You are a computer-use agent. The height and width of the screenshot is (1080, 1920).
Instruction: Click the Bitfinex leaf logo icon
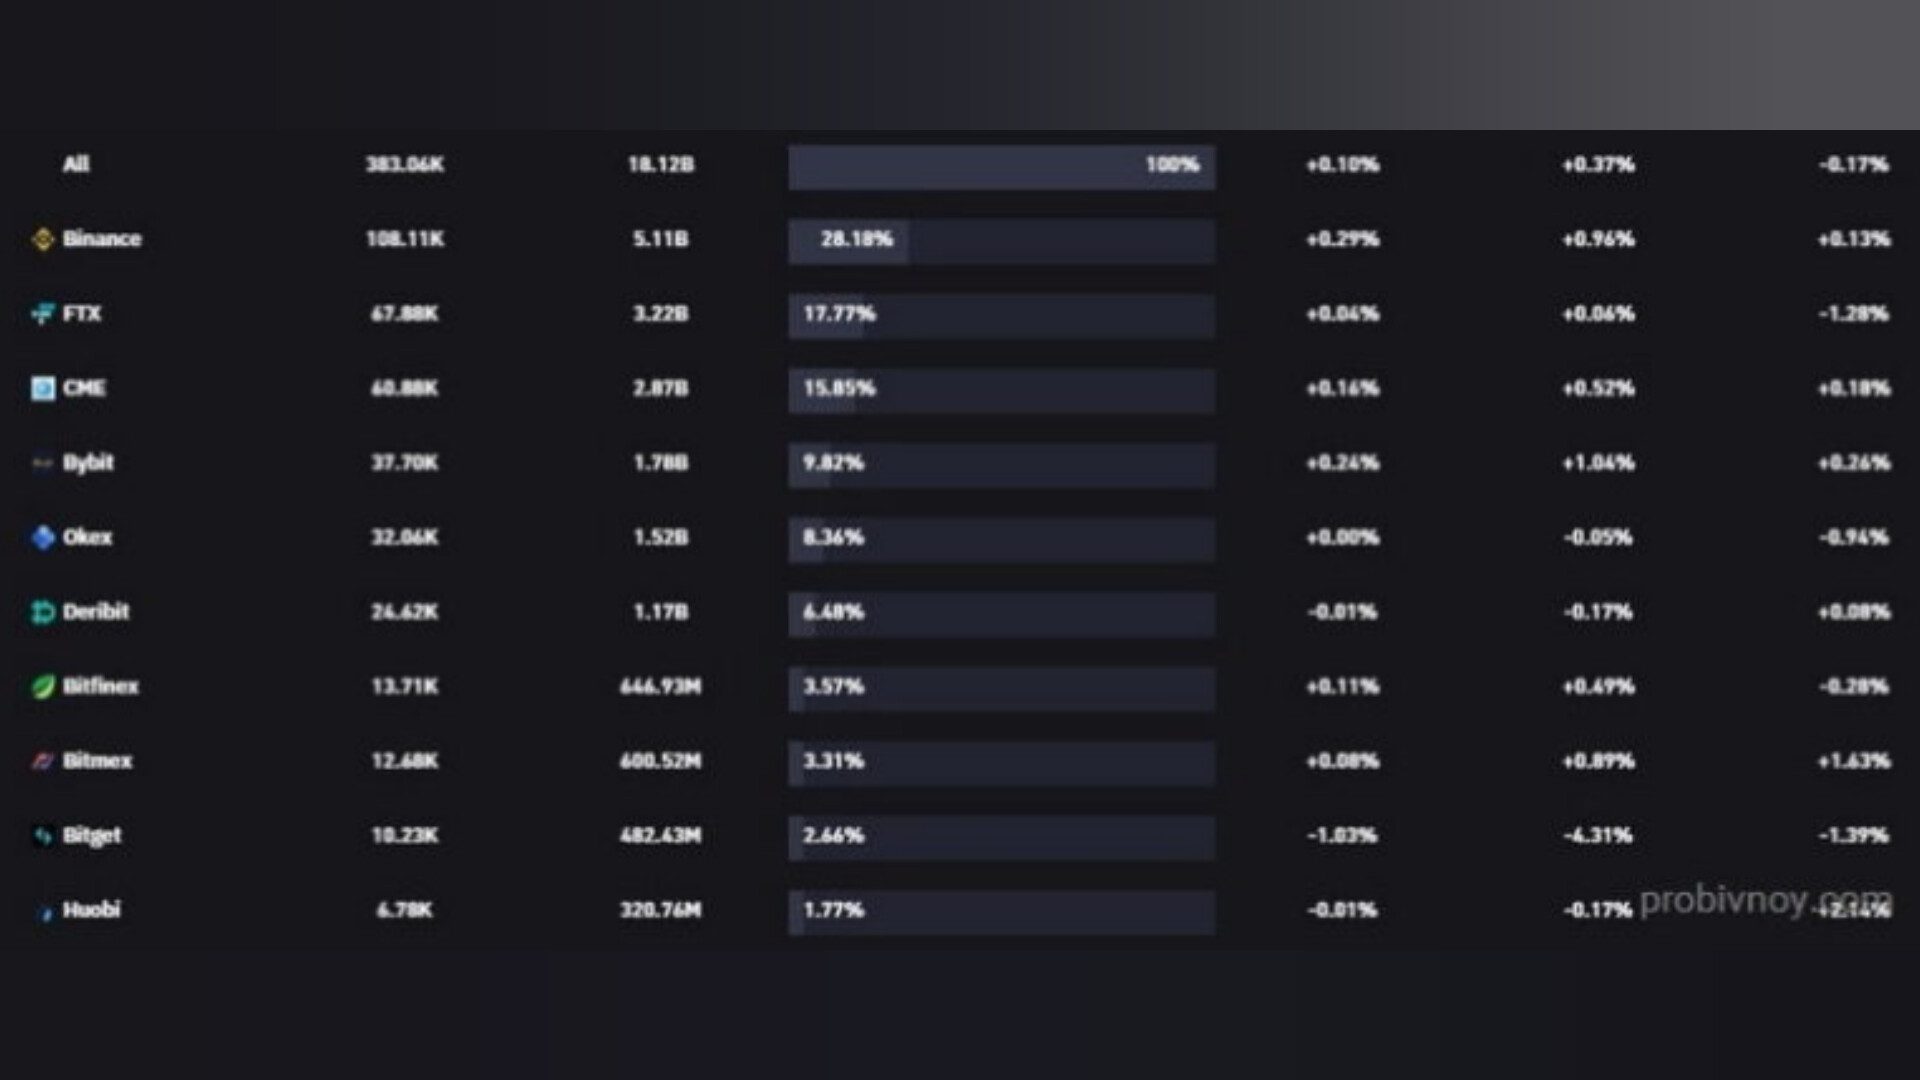tap(42, 687)
